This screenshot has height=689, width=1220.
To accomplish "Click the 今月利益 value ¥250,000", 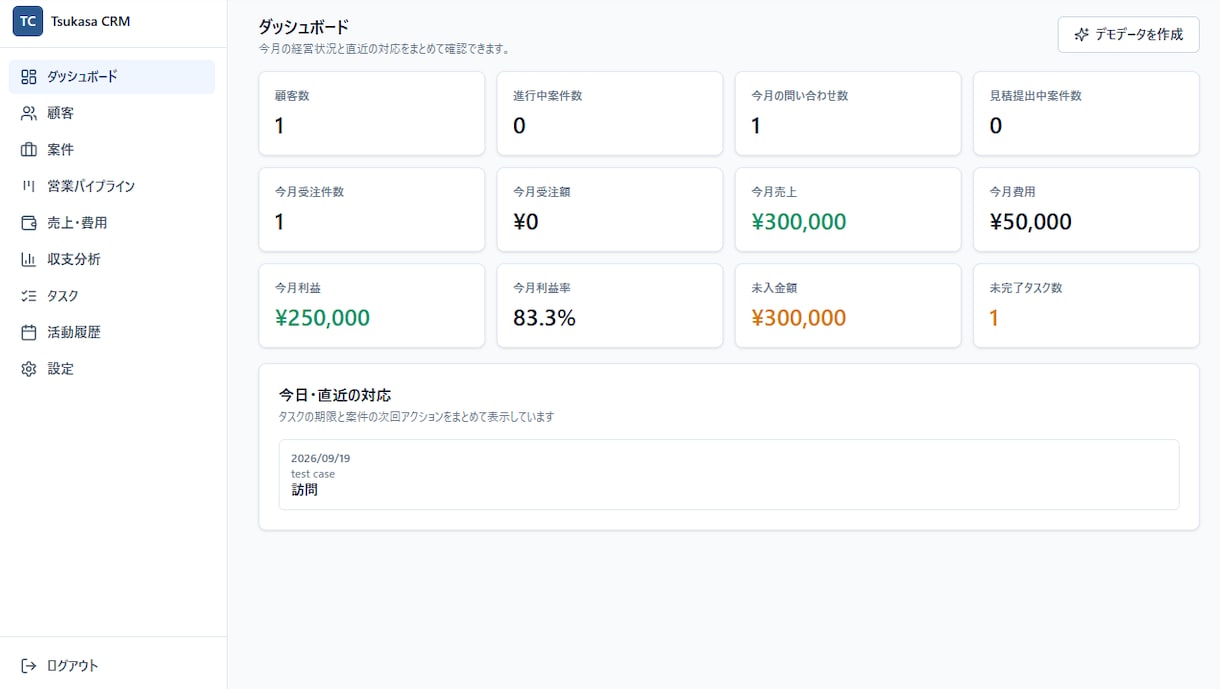I will click(322, 318).
